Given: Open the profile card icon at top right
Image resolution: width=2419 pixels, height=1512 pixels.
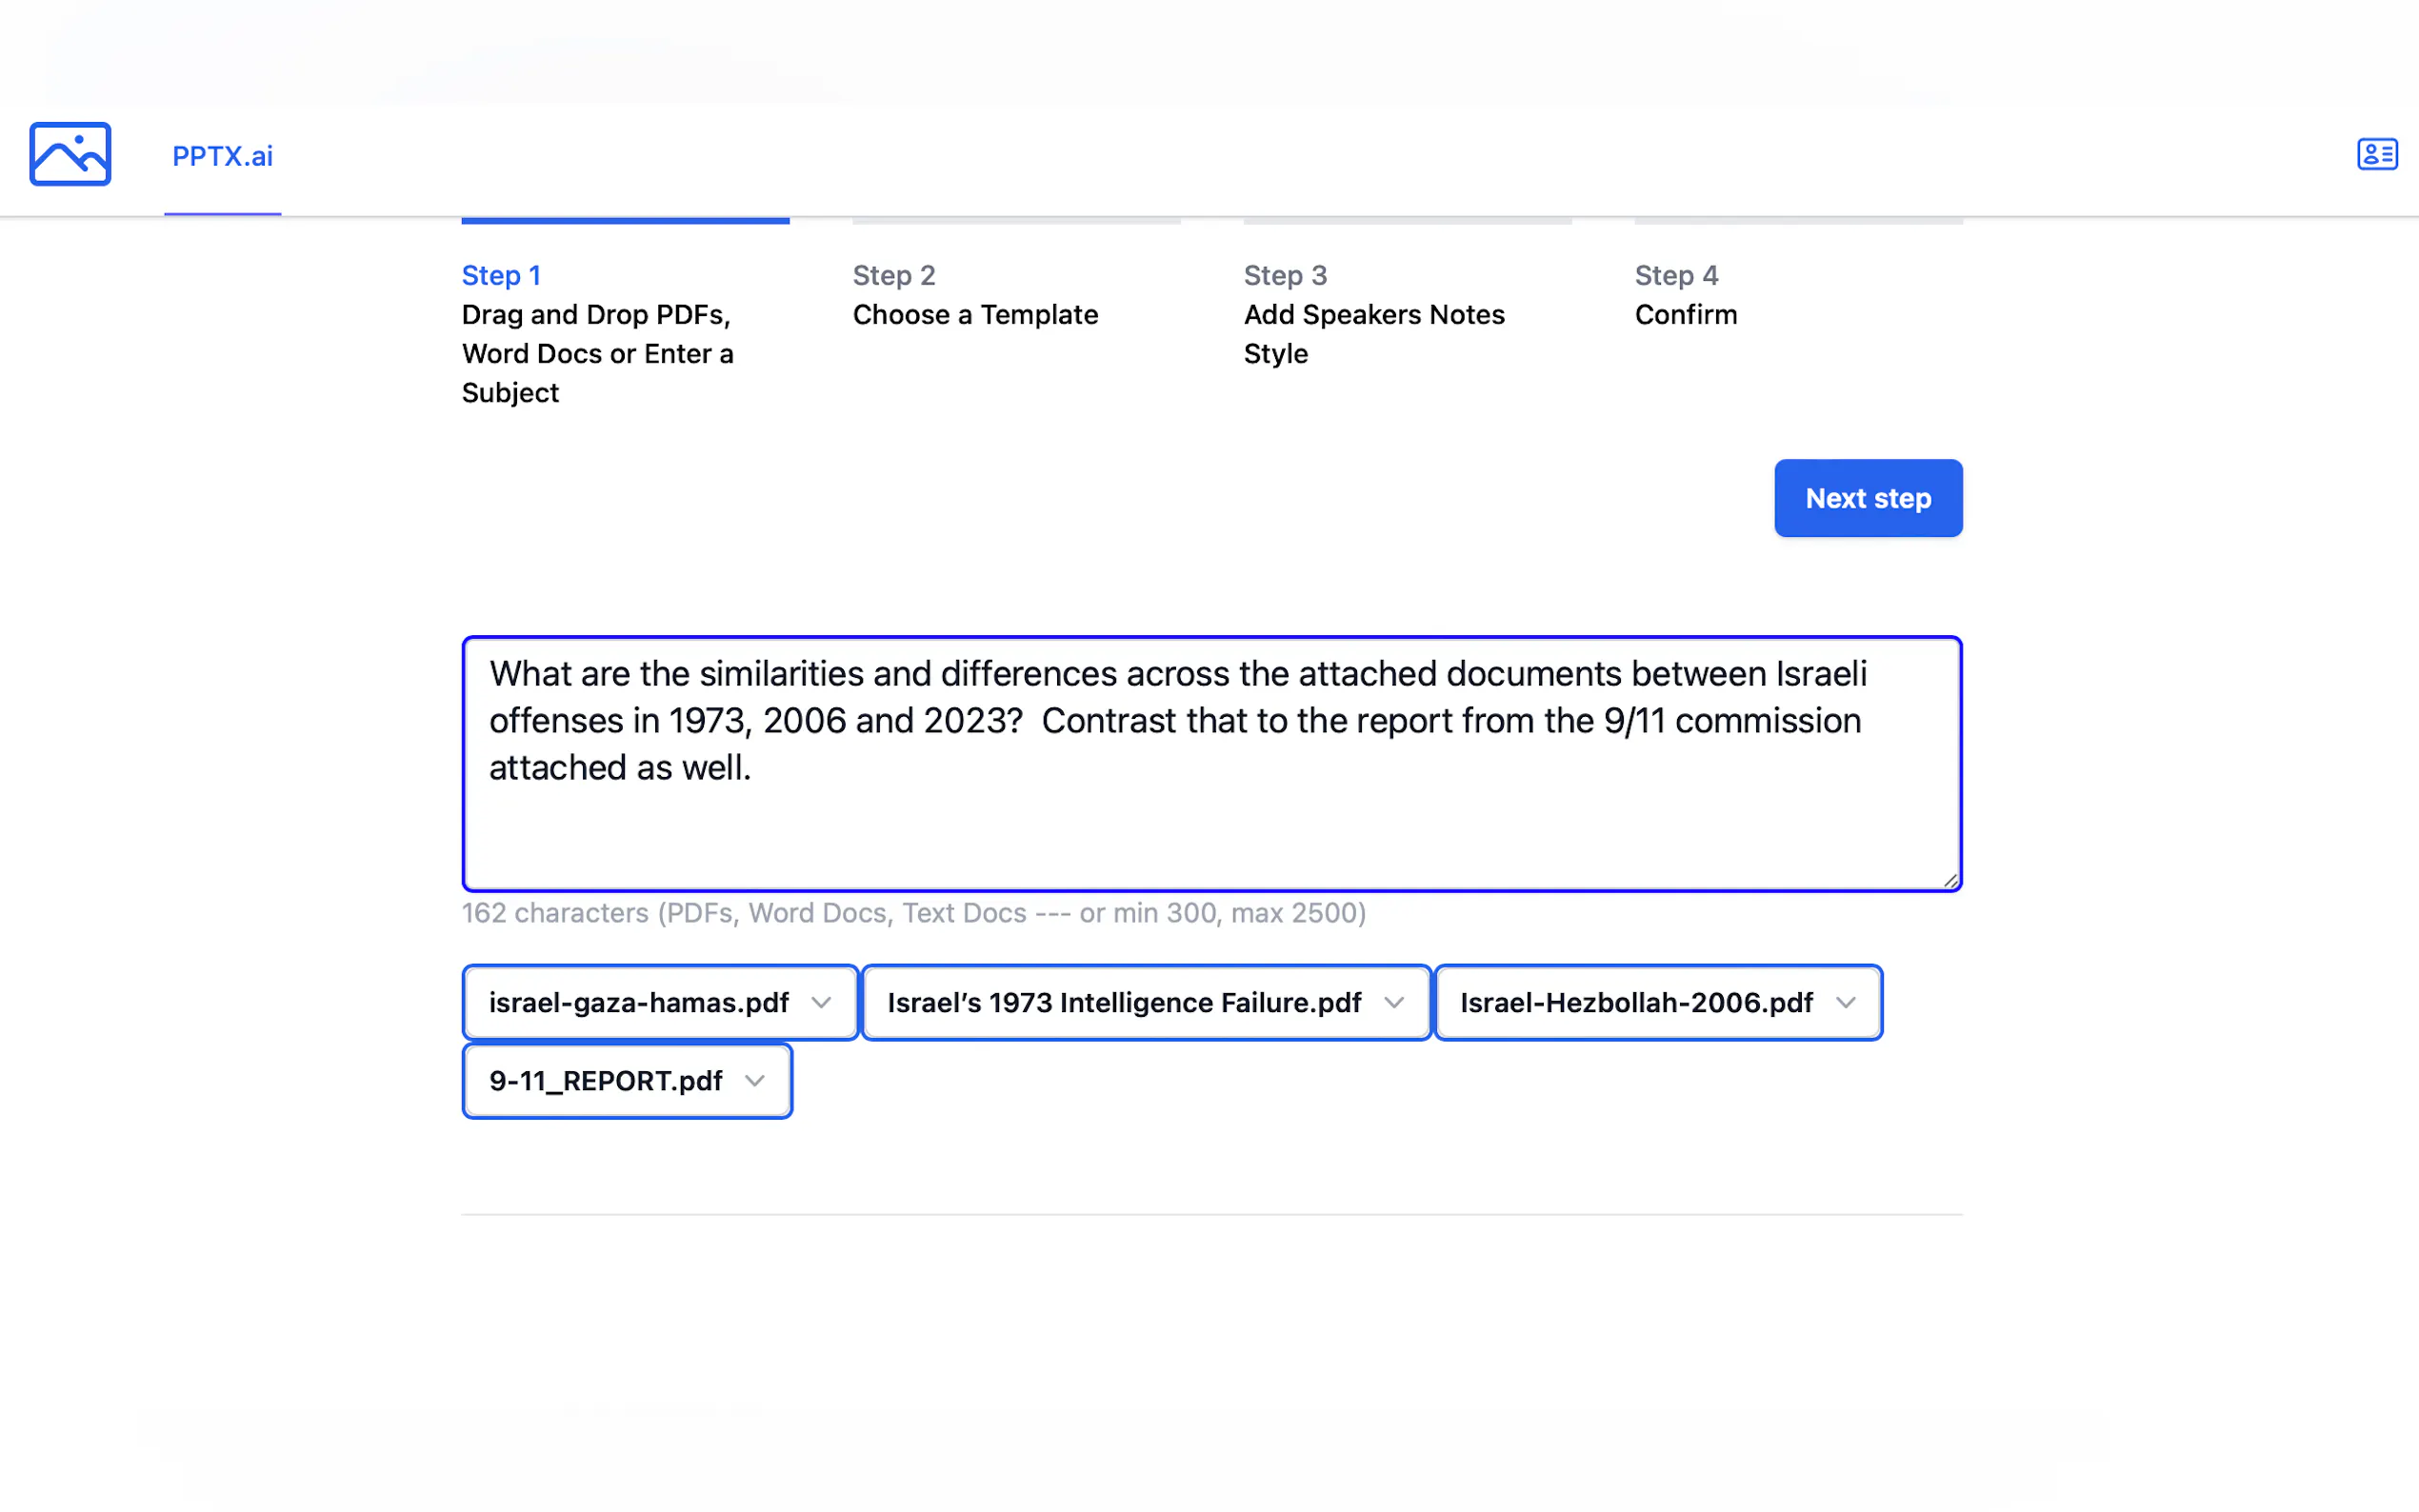Looking at the screenshot, I should pos(2376,154).
